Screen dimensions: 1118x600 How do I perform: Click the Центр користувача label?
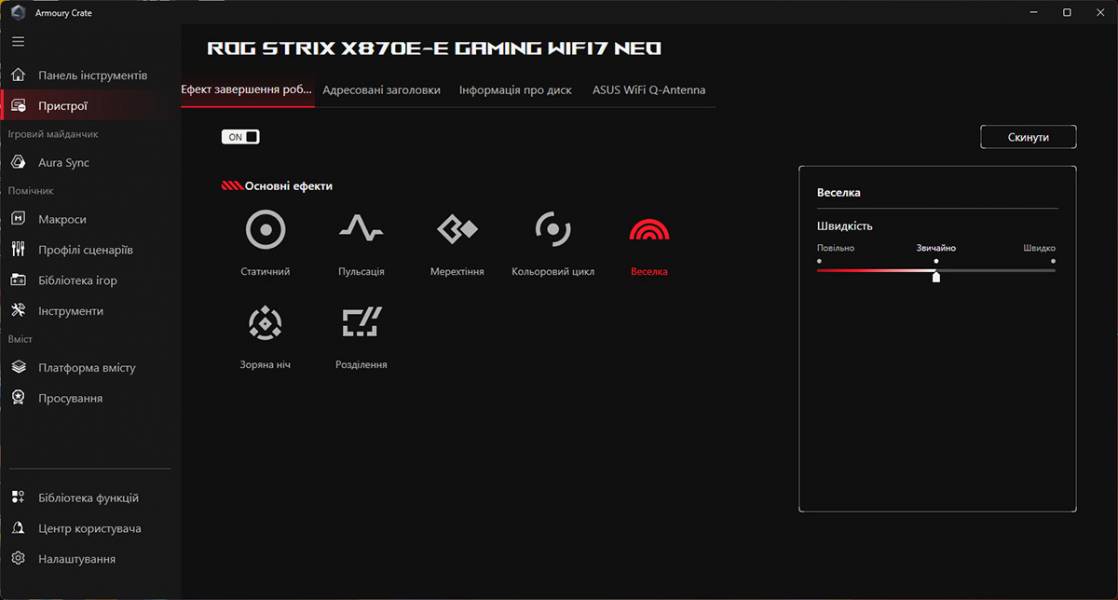point(90,528)
